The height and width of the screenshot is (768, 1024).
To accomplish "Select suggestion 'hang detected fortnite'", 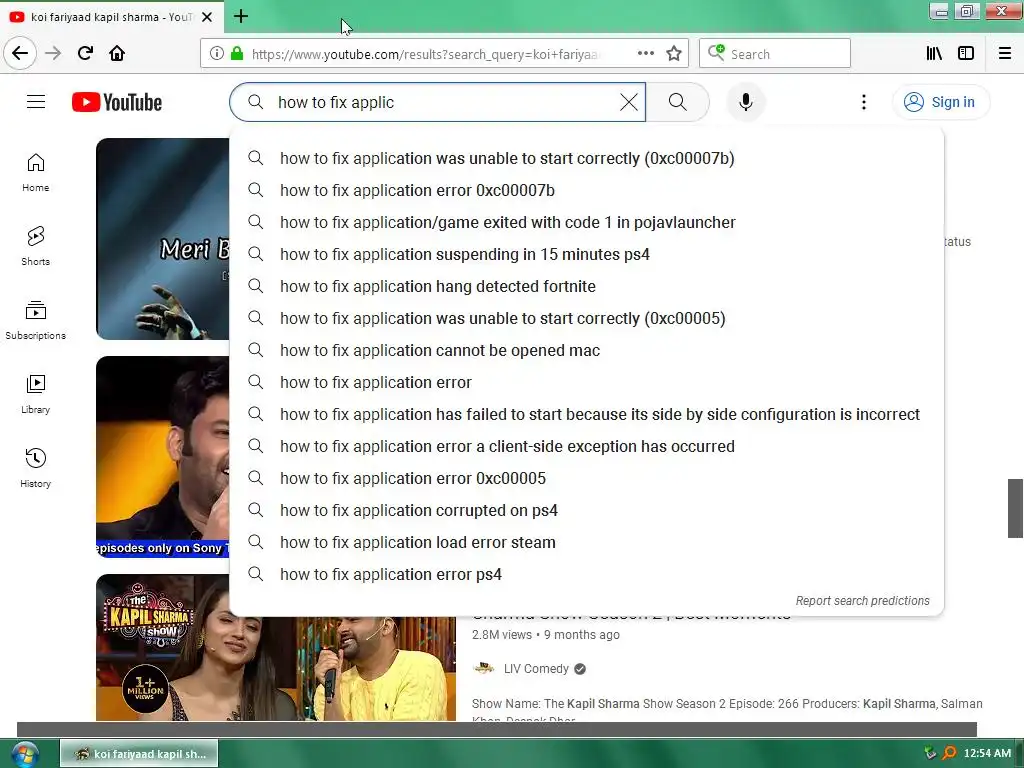I will (x=586, y=286).
